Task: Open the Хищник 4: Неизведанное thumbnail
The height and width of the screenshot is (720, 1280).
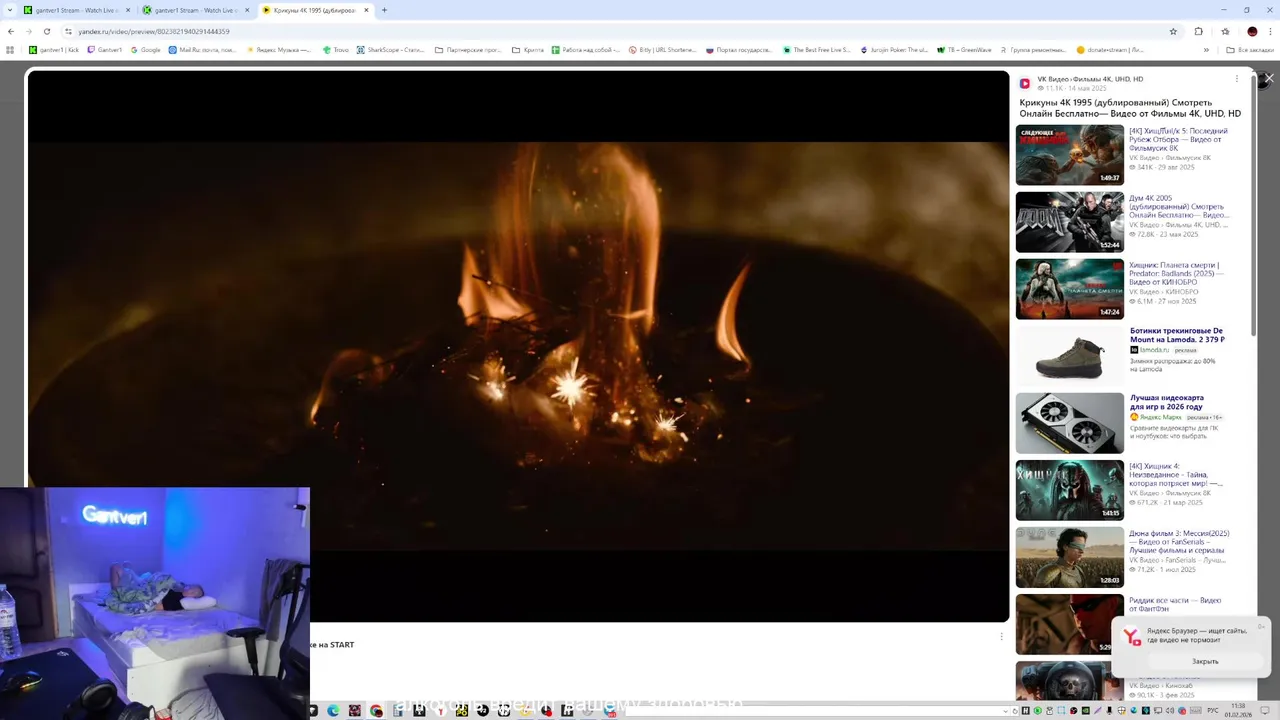Action: [1070, 490]
